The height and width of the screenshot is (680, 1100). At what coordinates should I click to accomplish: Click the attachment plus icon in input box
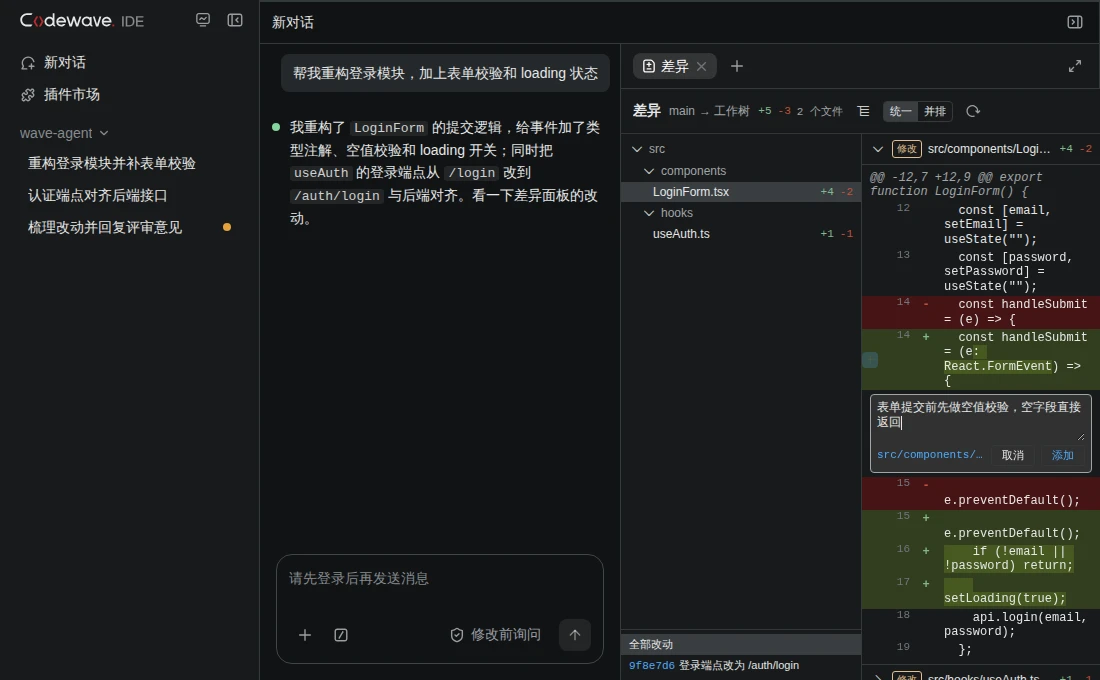click(304, 635)
